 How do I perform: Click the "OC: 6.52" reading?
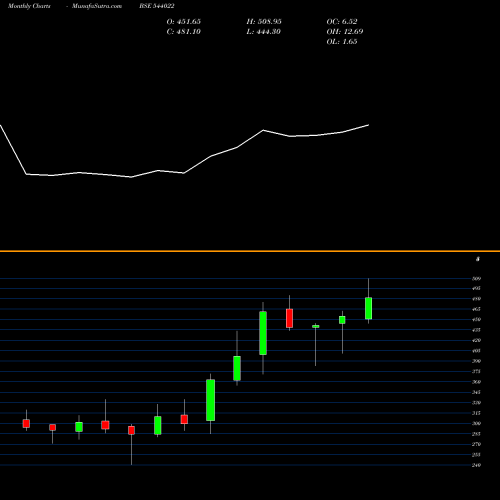[342, 21]
